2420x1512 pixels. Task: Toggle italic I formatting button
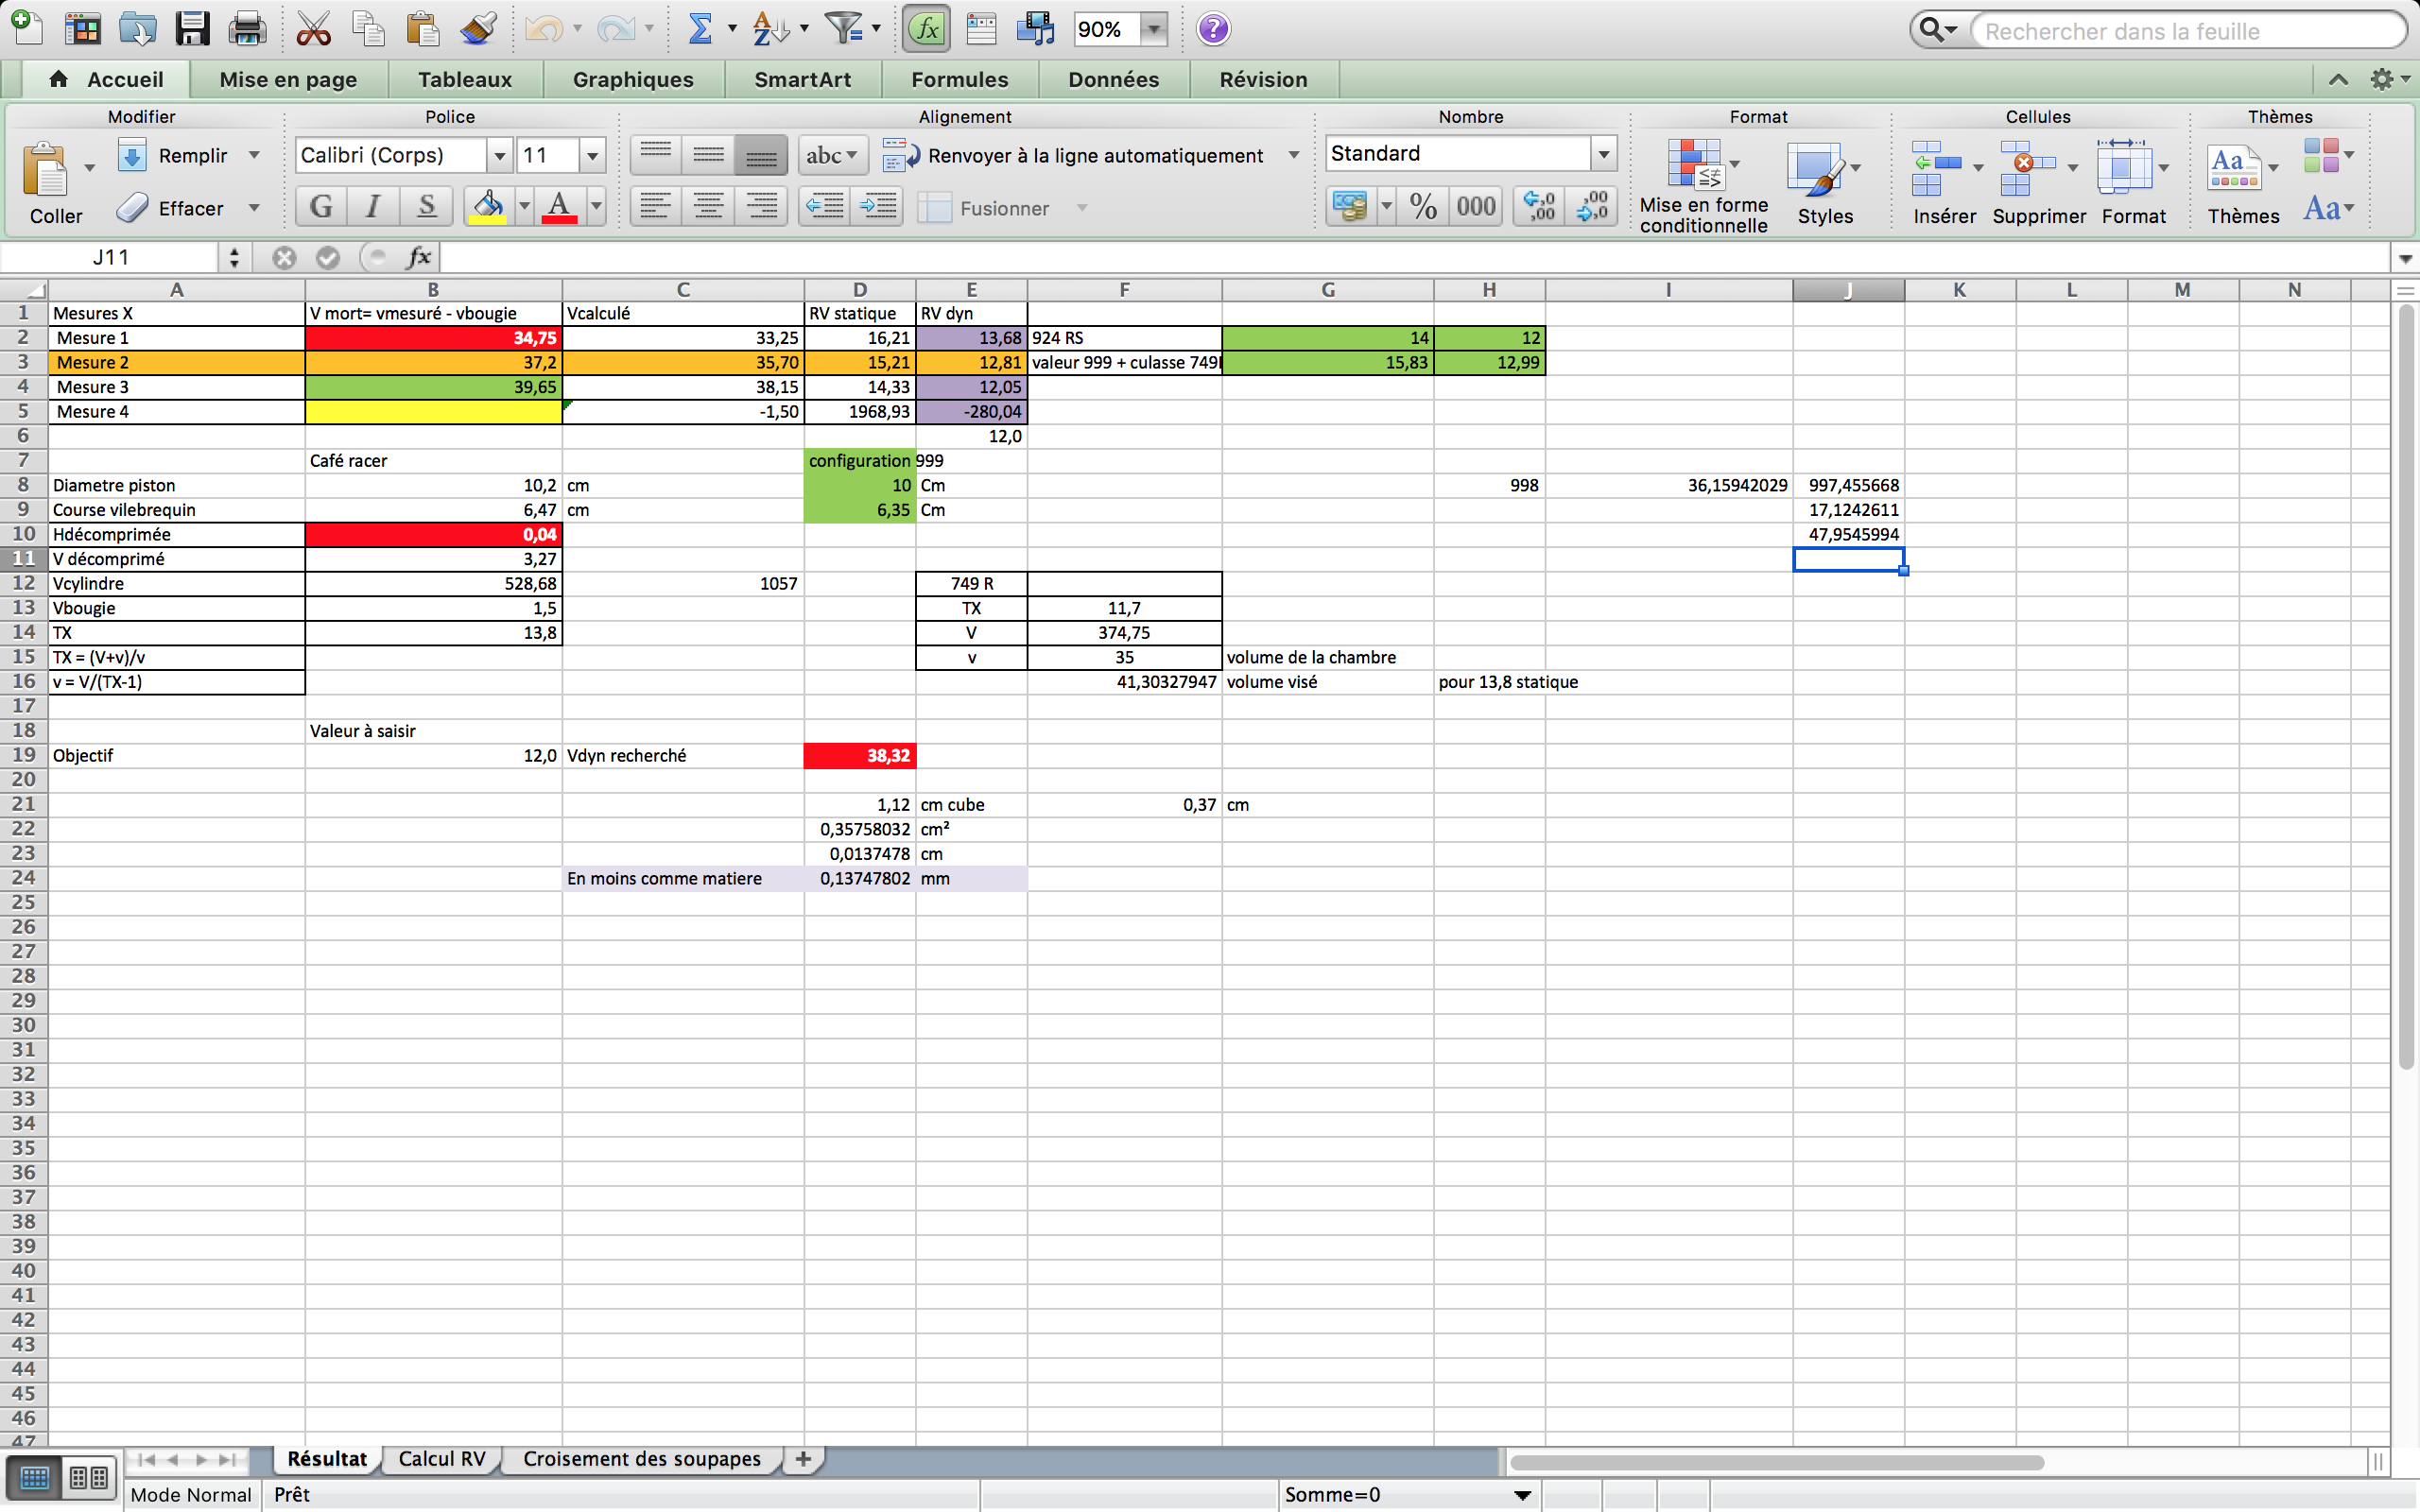(x=373, y=207)
